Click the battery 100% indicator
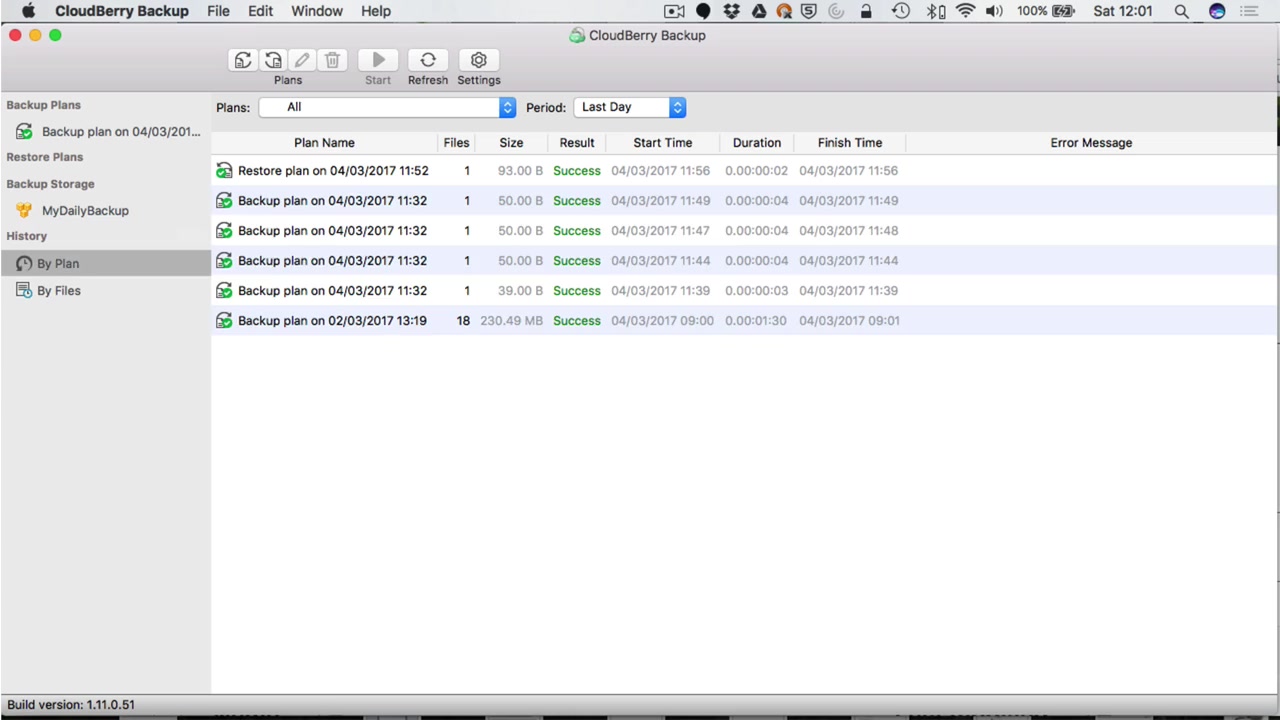 point(1045,11)
